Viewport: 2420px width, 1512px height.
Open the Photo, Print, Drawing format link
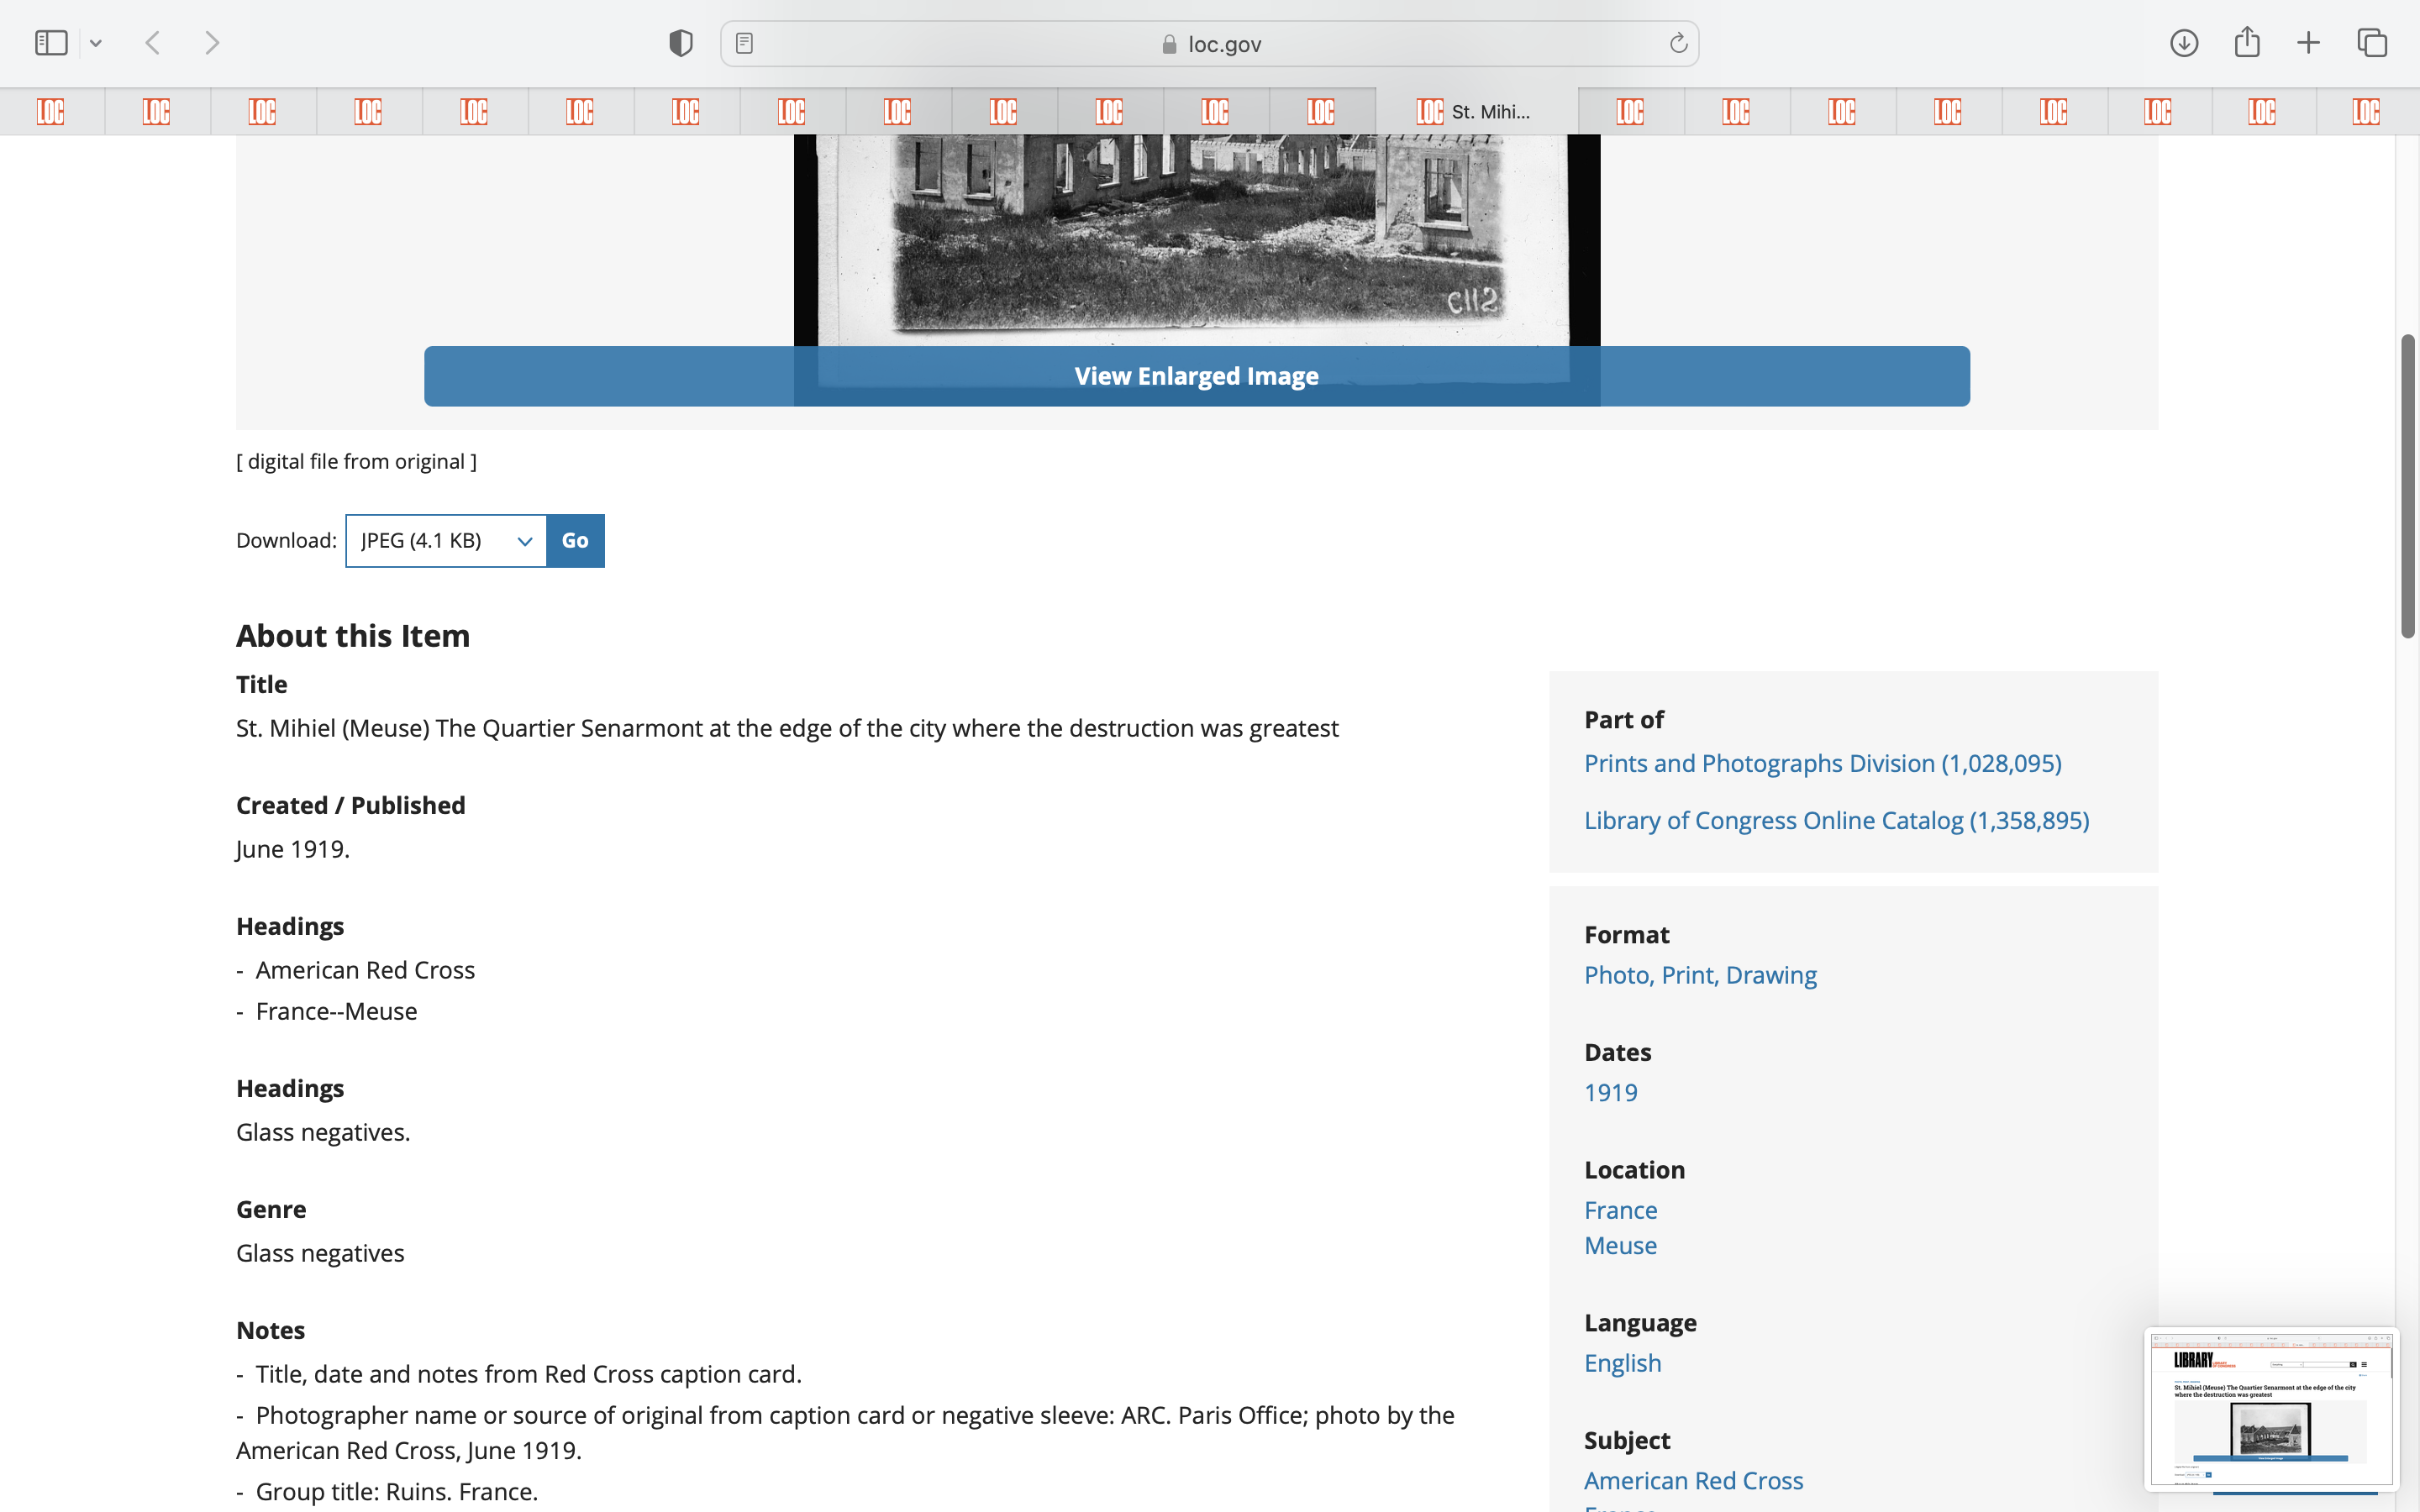(x=1700, y=975)
